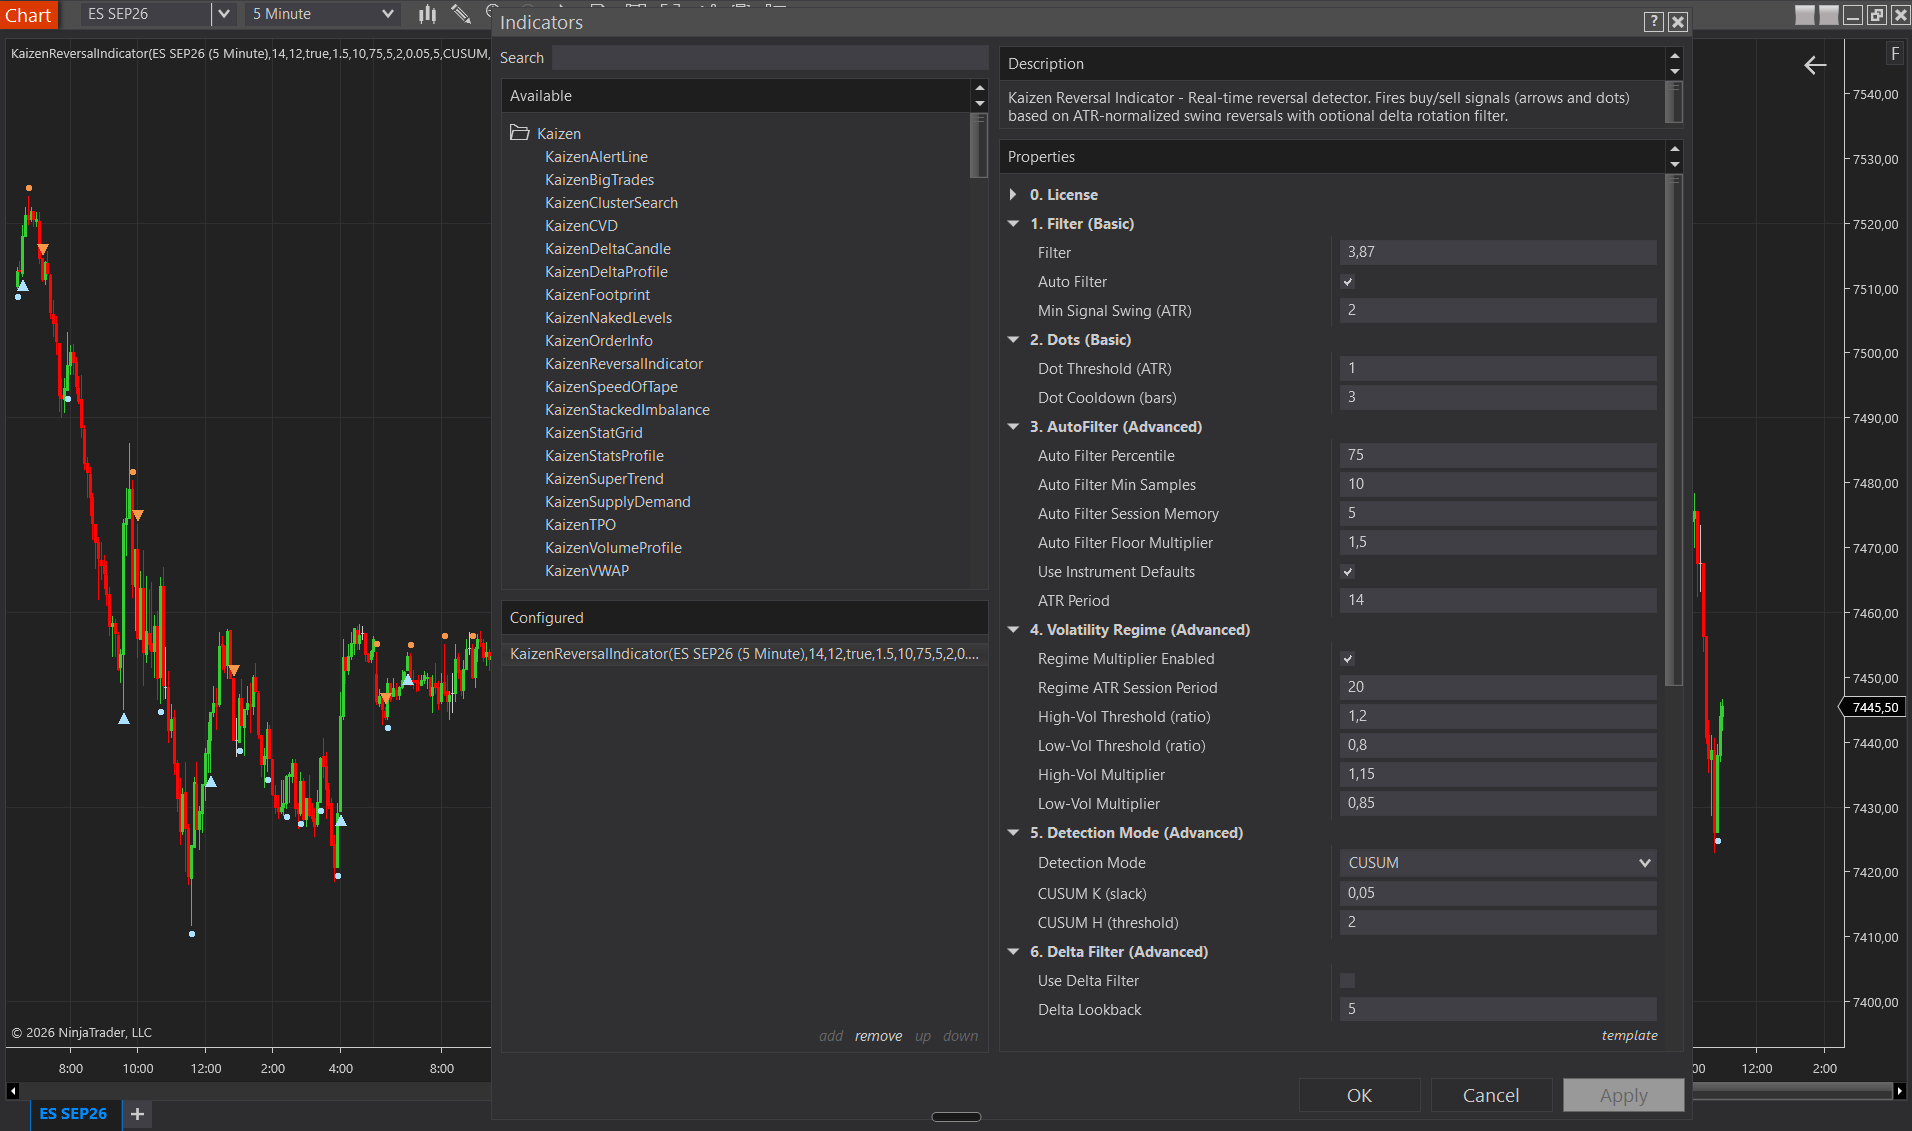
Task: Click the Search input field
Action: pyautogui.click(x=769, y=58)
